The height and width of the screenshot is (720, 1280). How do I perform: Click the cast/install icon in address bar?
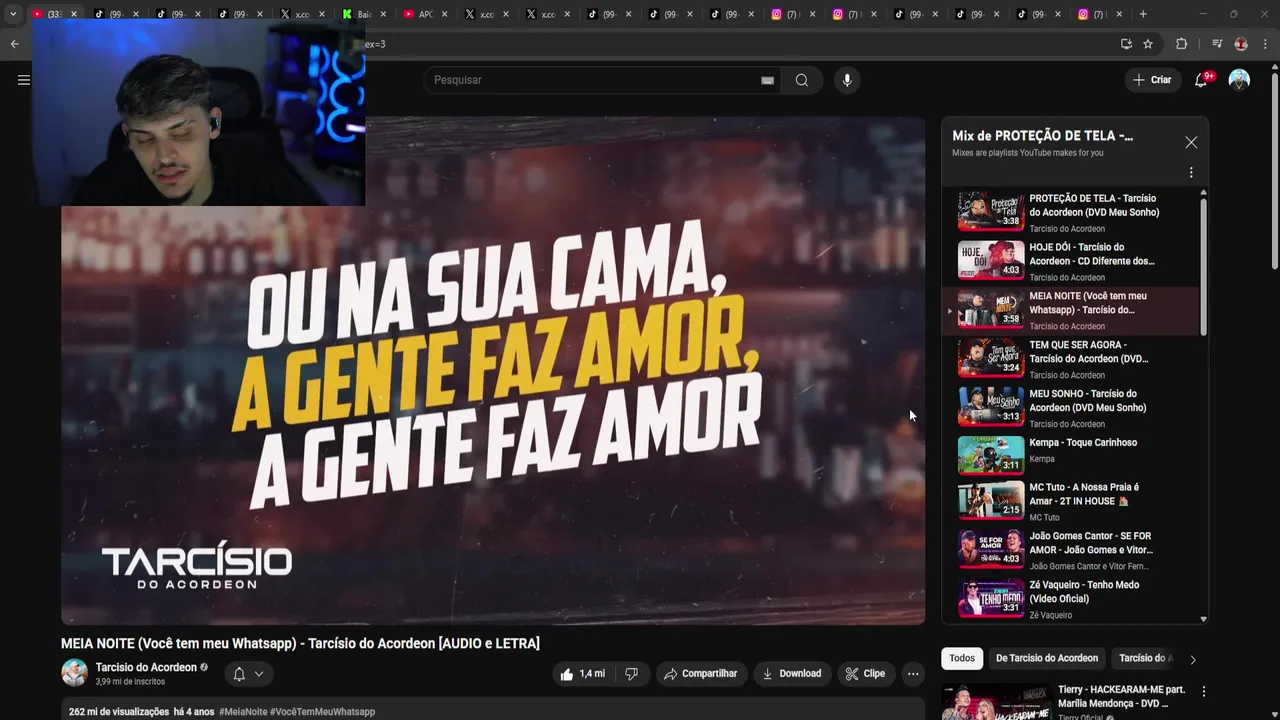[1126, 44]
